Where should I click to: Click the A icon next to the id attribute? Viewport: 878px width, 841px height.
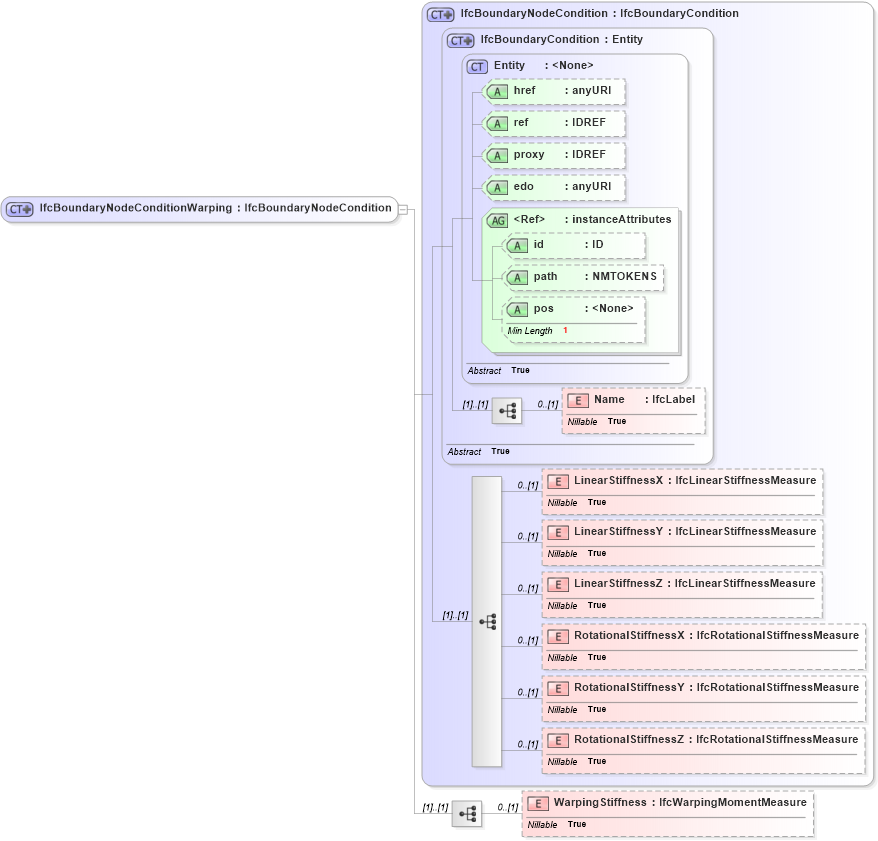[517, 245]
